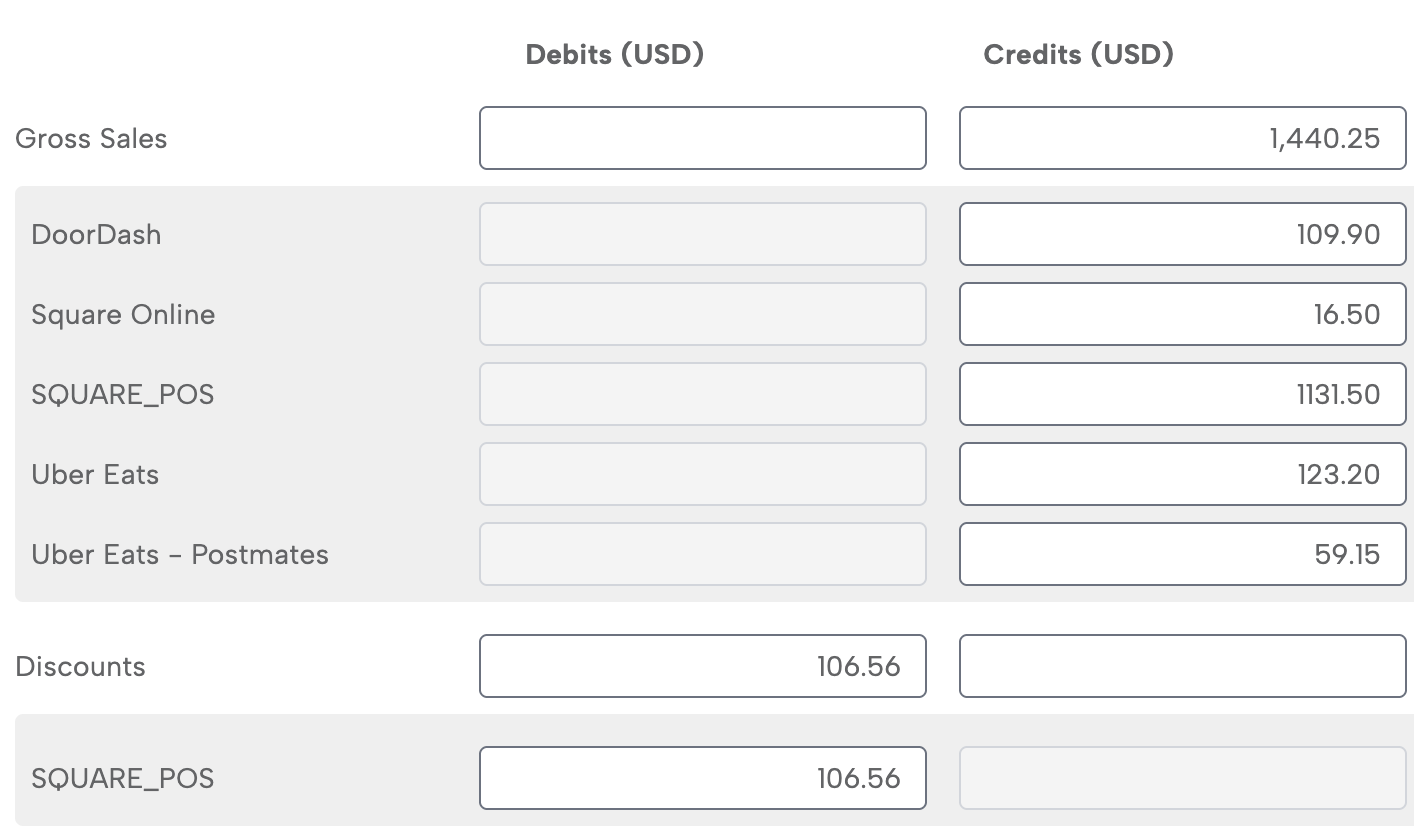
Task: Click the empty Discounts credit field
Action: click(1182, 666)
